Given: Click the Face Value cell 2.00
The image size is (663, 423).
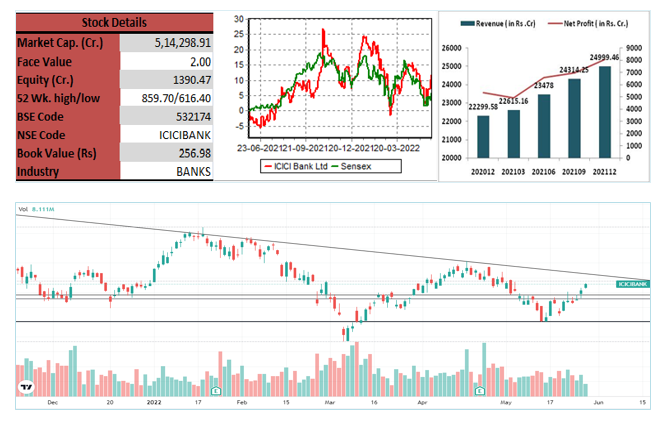Looking at the screenshot, I should click(x=200, y=62).
